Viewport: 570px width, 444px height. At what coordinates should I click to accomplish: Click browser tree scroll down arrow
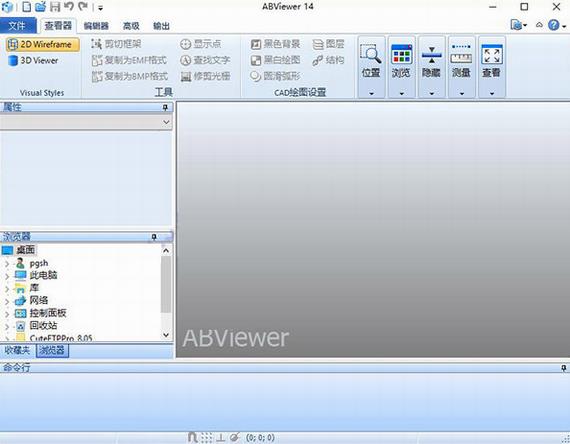point(166,335)
